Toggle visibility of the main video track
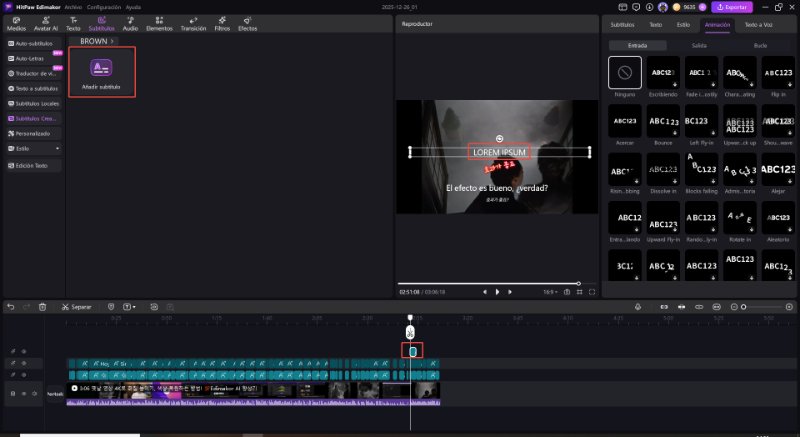The image size is (800, 437). click(24, 394)
